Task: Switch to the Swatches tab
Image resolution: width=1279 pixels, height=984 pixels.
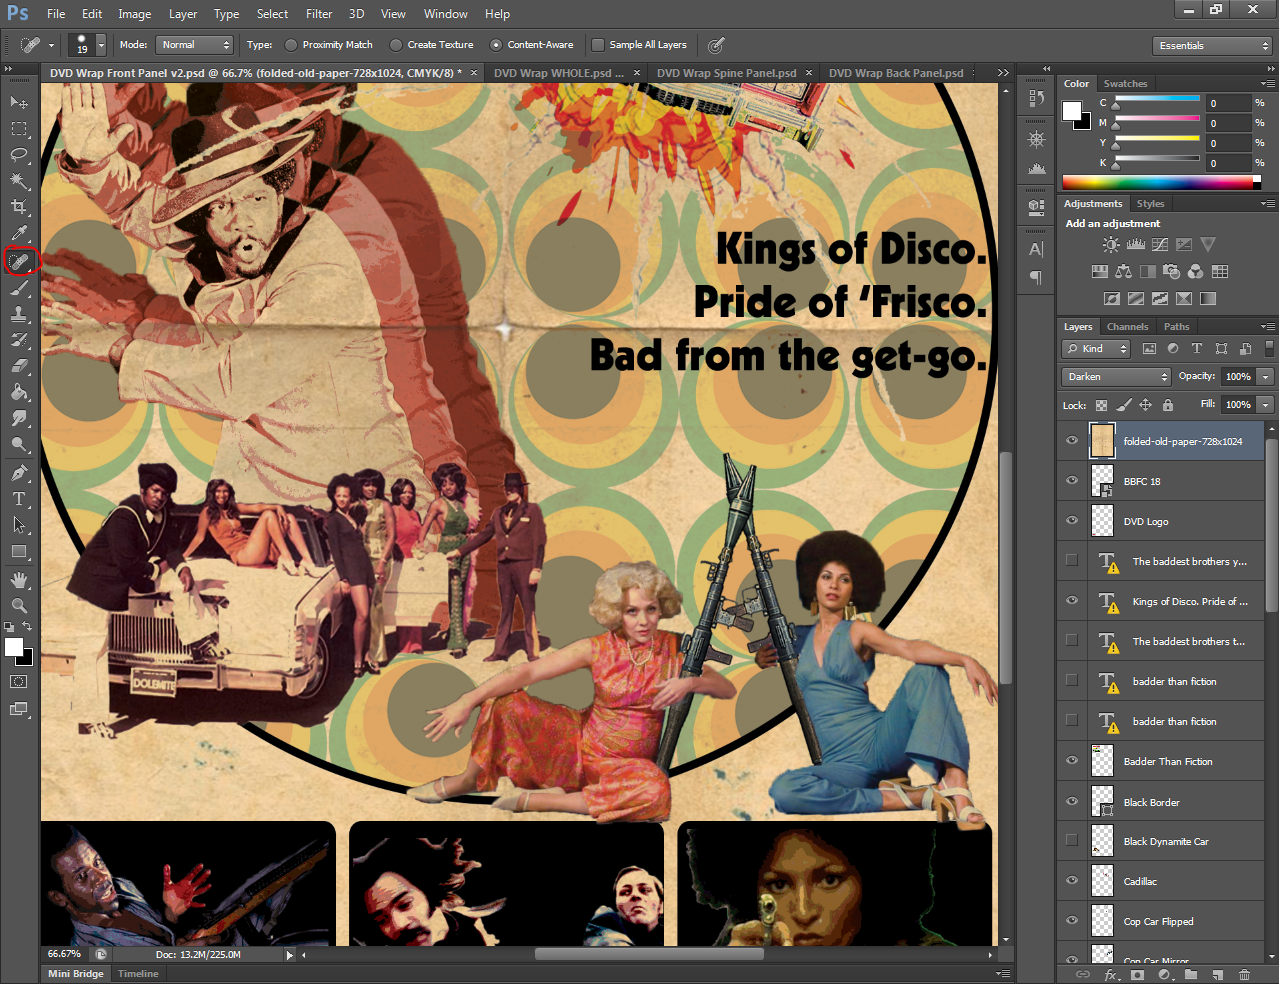Action: tap(1125, 84)
